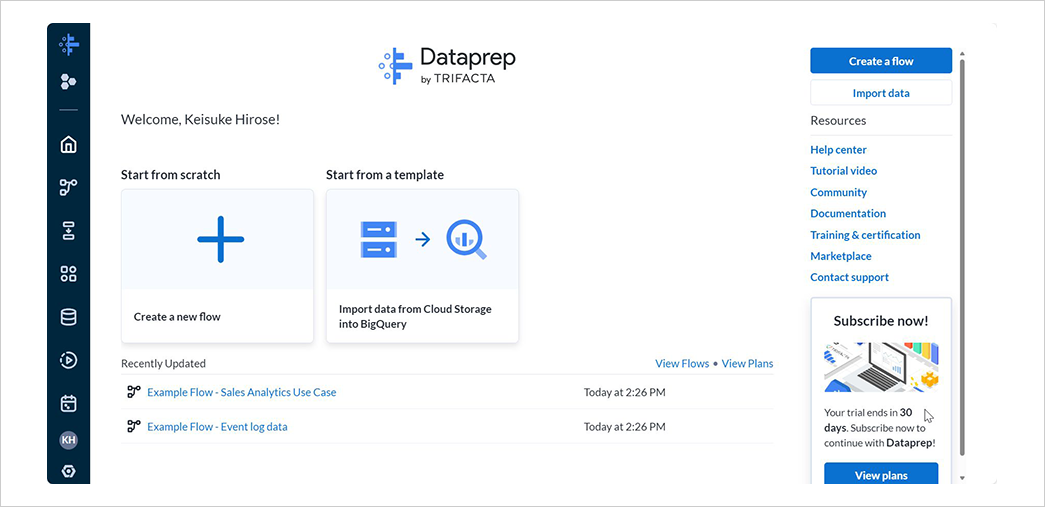Click flow icon beside Sales Analytics Use Case
The height and width of the screenshot is (507, 1045).
tap(134, 392)
